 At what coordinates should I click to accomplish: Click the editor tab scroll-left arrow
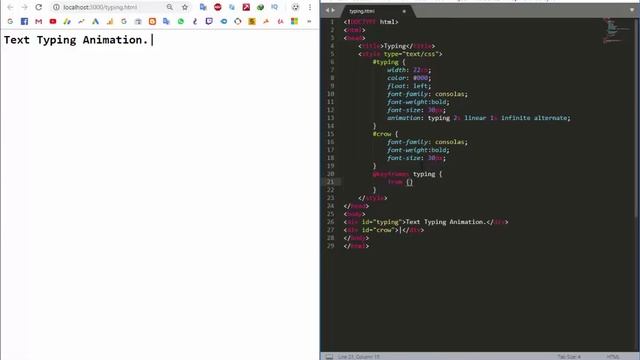pos(327,10)
